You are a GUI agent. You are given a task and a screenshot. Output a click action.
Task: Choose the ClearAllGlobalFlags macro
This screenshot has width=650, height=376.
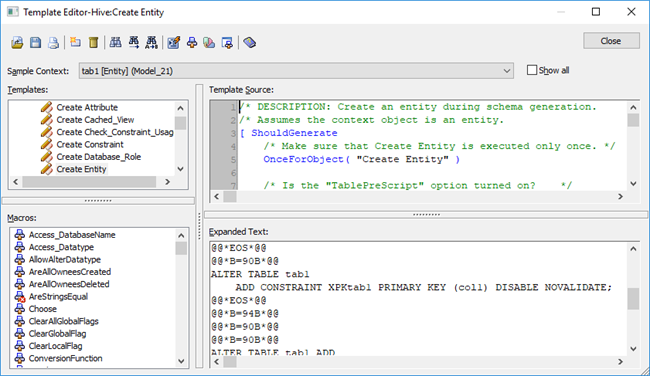click(63, 321)
